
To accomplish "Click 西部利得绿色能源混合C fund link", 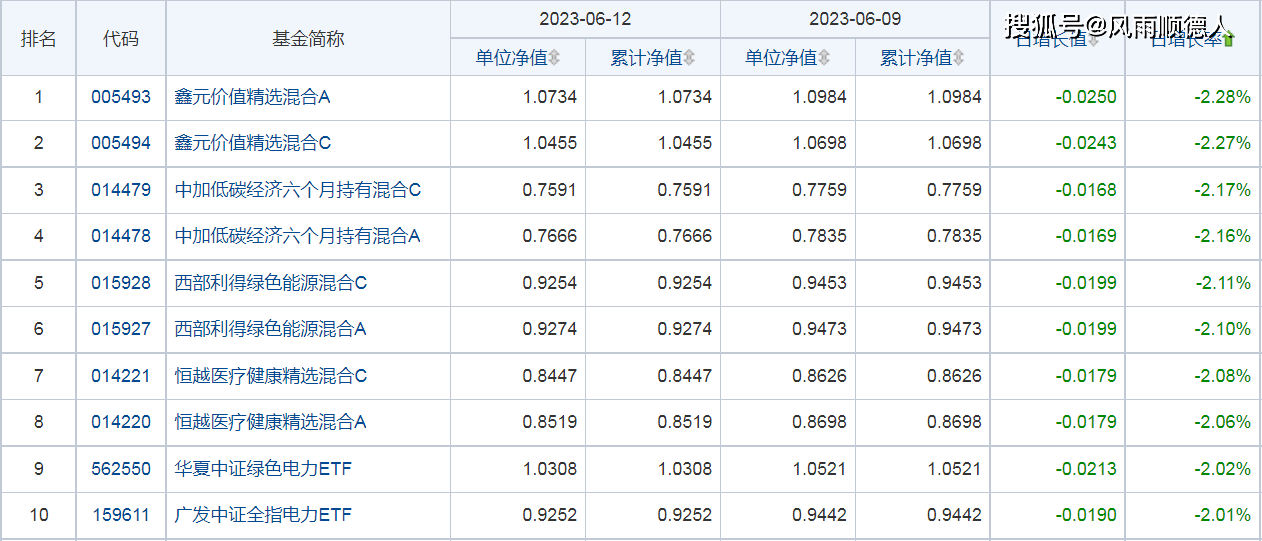I will (x=271, y=283).
